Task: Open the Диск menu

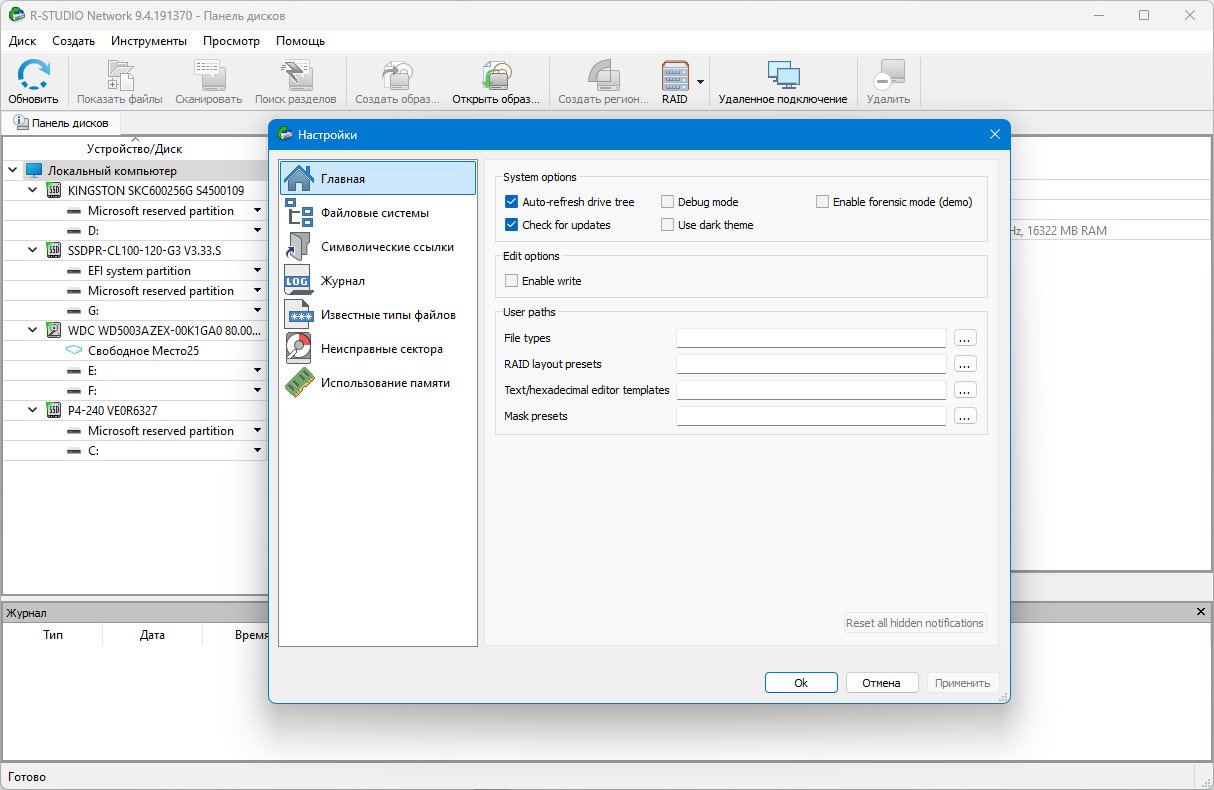Action: [x=22, y=41]
